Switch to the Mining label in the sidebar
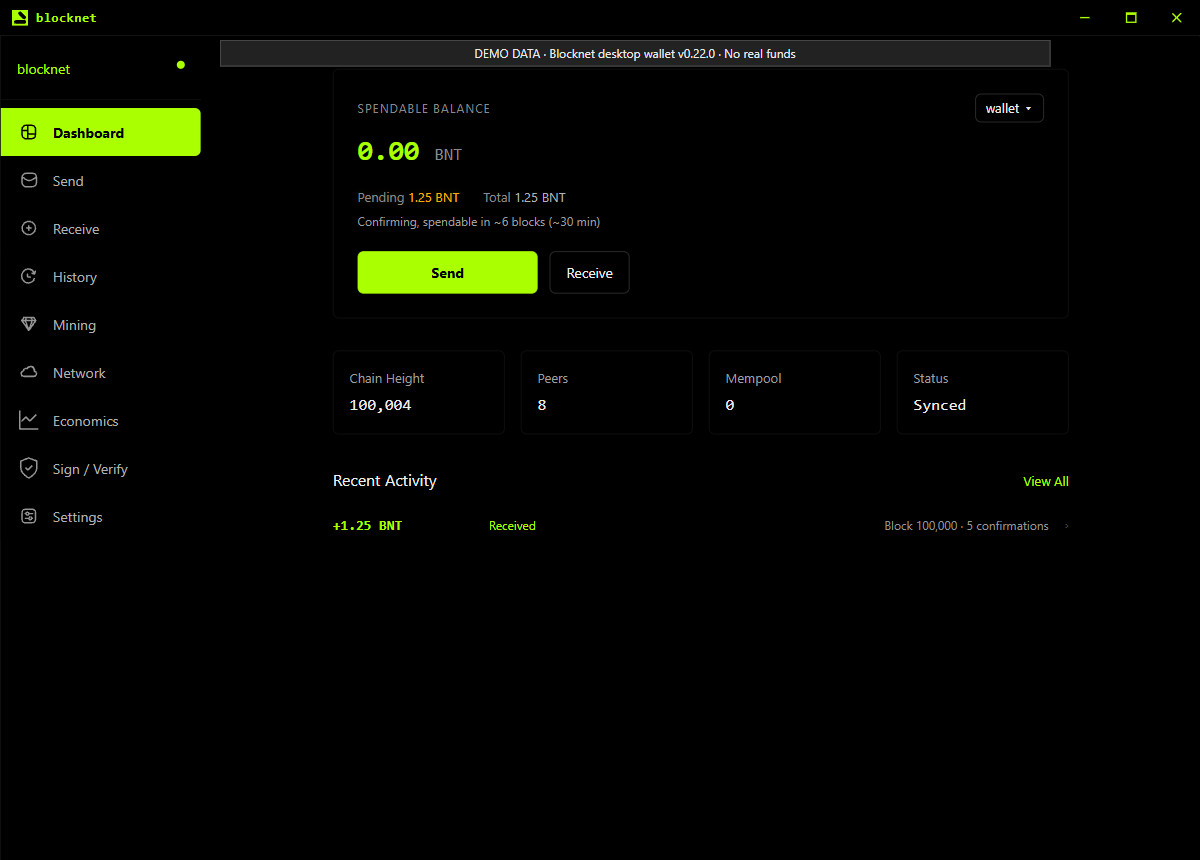The height and width of the screenshot is (860, 1200). 74,325
